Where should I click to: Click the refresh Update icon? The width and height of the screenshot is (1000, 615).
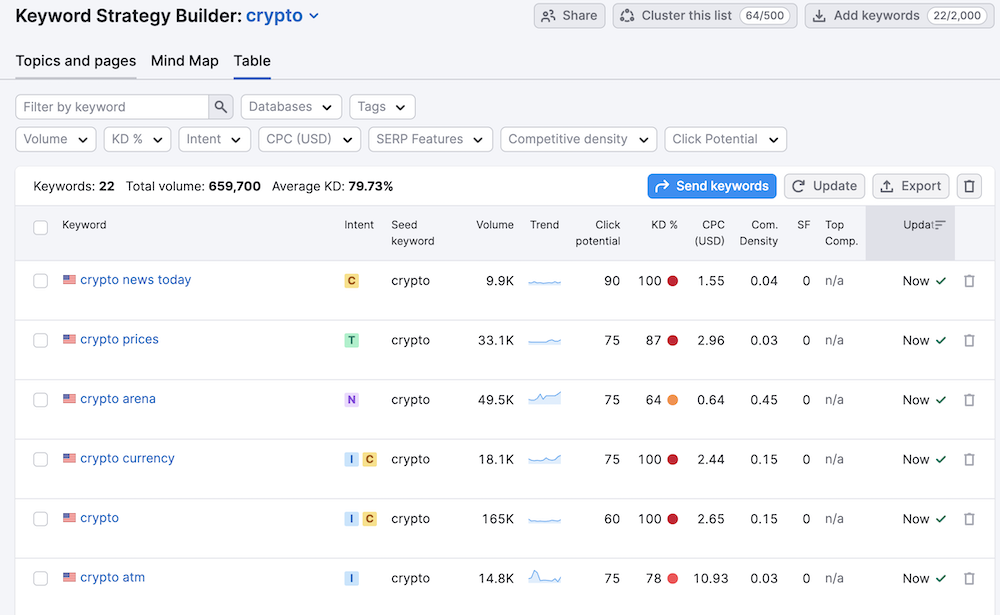click(798, 186)
